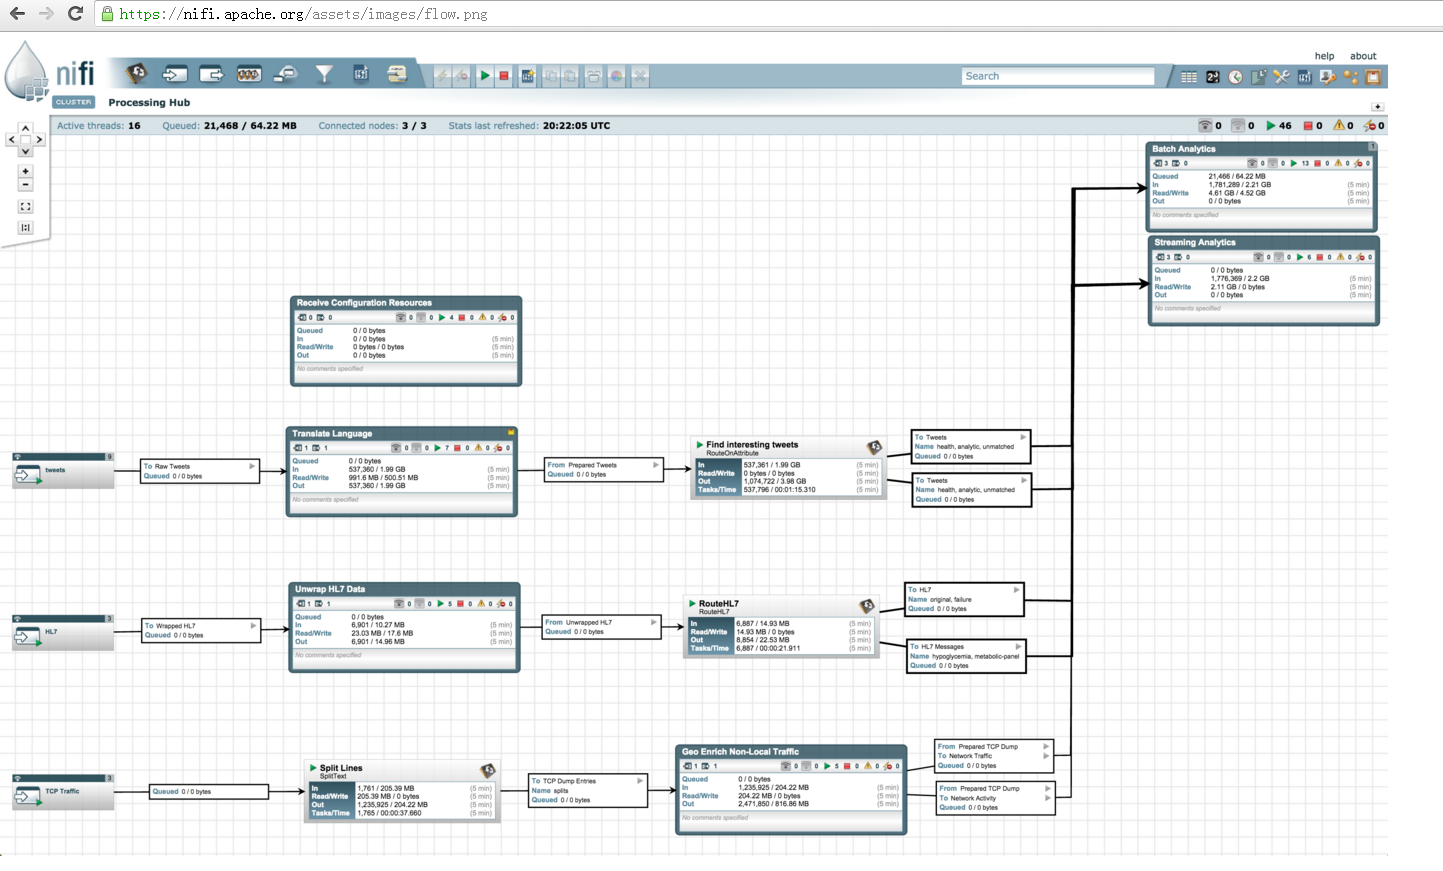Click the browser back arrow
Viewport: 1443px width, 871px height.
point(17,13)
